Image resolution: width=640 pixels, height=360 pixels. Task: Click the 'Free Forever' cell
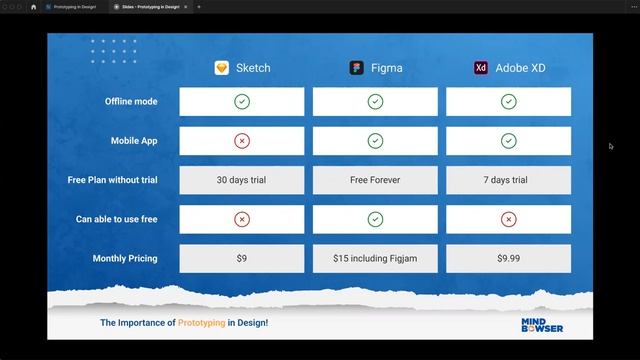(375, 180)
